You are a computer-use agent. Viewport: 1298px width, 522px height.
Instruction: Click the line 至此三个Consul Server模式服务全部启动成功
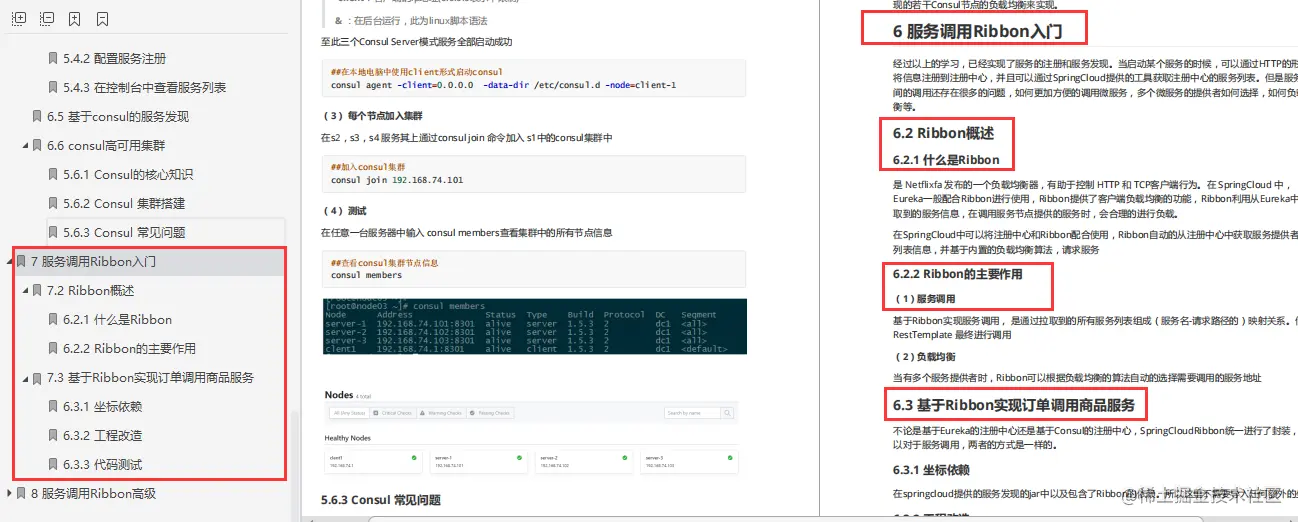(417, 42)
